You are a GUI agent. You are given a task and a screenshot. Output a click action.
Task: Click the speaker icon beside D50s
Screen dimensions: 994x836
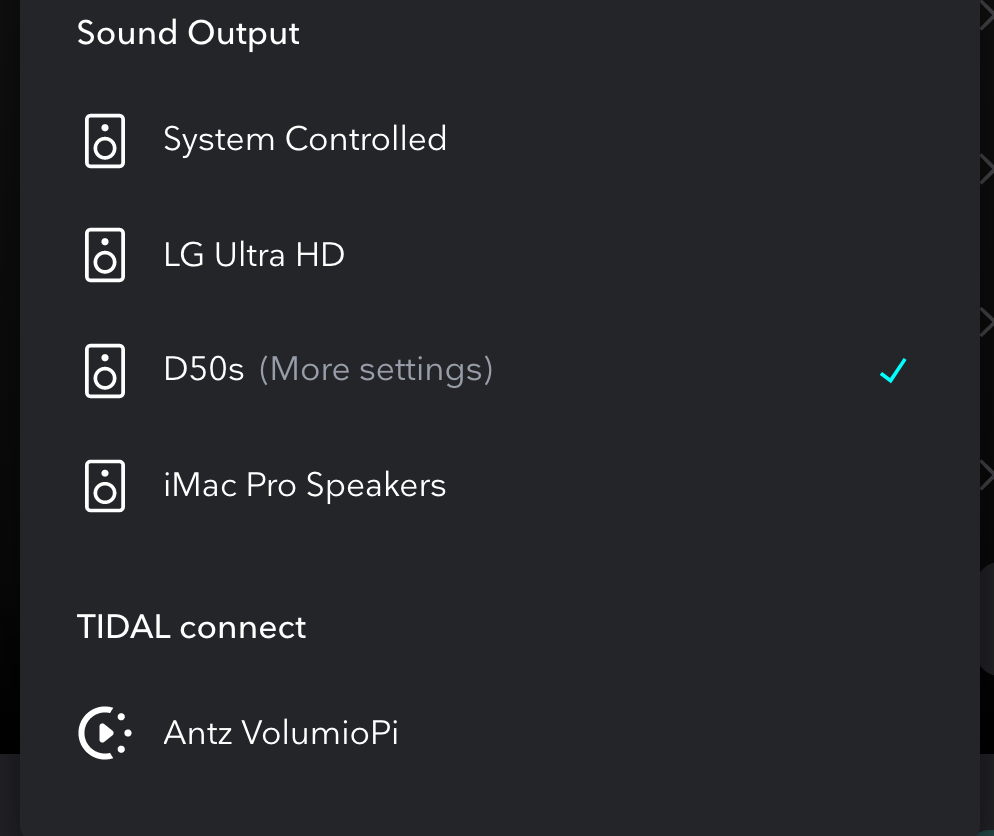pos(104,370)
